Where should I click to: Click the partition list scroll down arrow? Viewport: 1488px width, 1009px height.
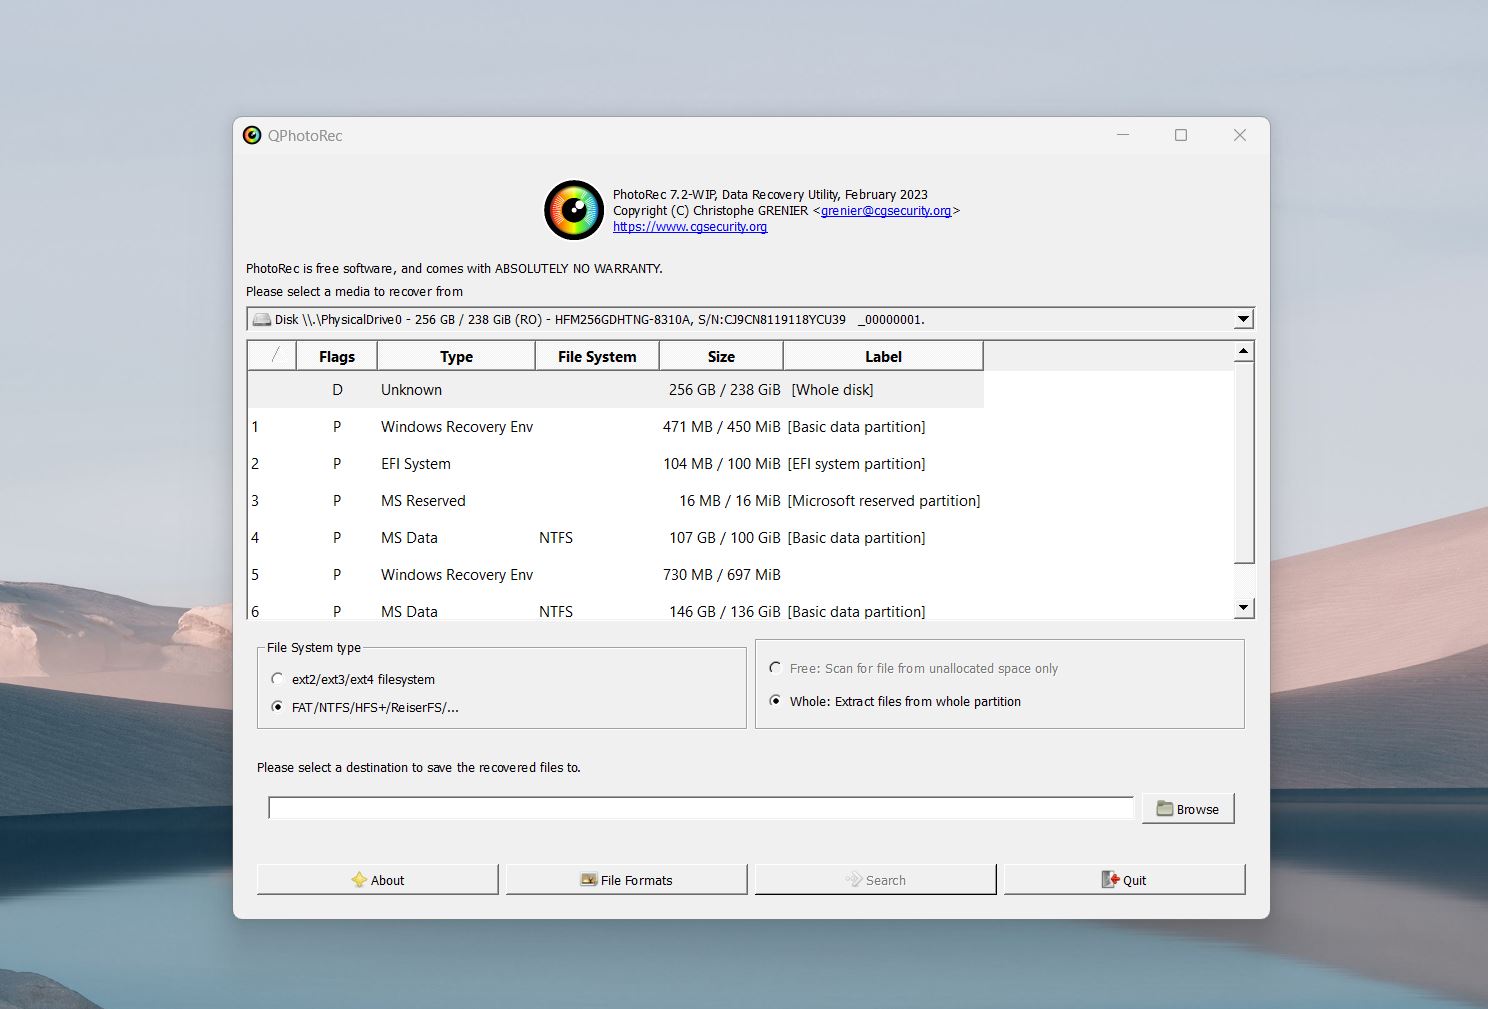coord(1244,607)
